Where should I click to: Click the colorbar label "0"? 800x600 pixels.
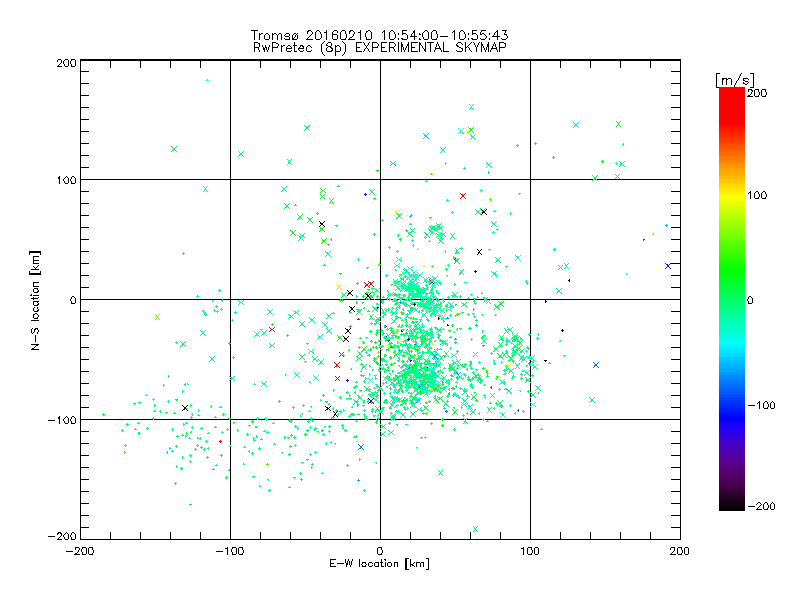[x=750, y=300]
